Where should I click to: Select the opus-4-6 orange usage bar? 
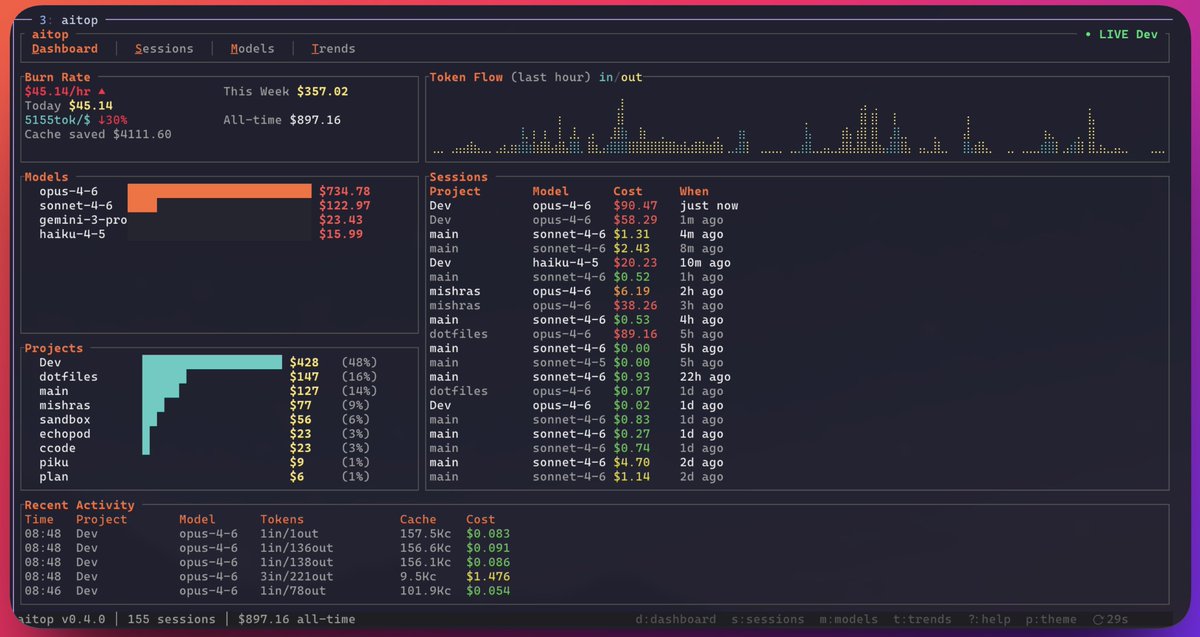pos(220,191)
